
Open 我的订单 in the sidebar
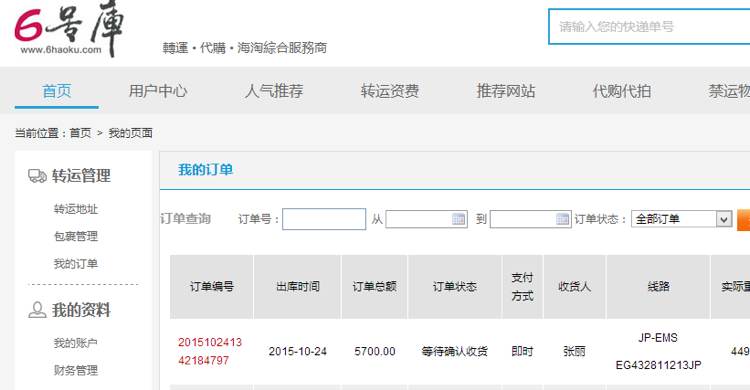pos(76,264)
